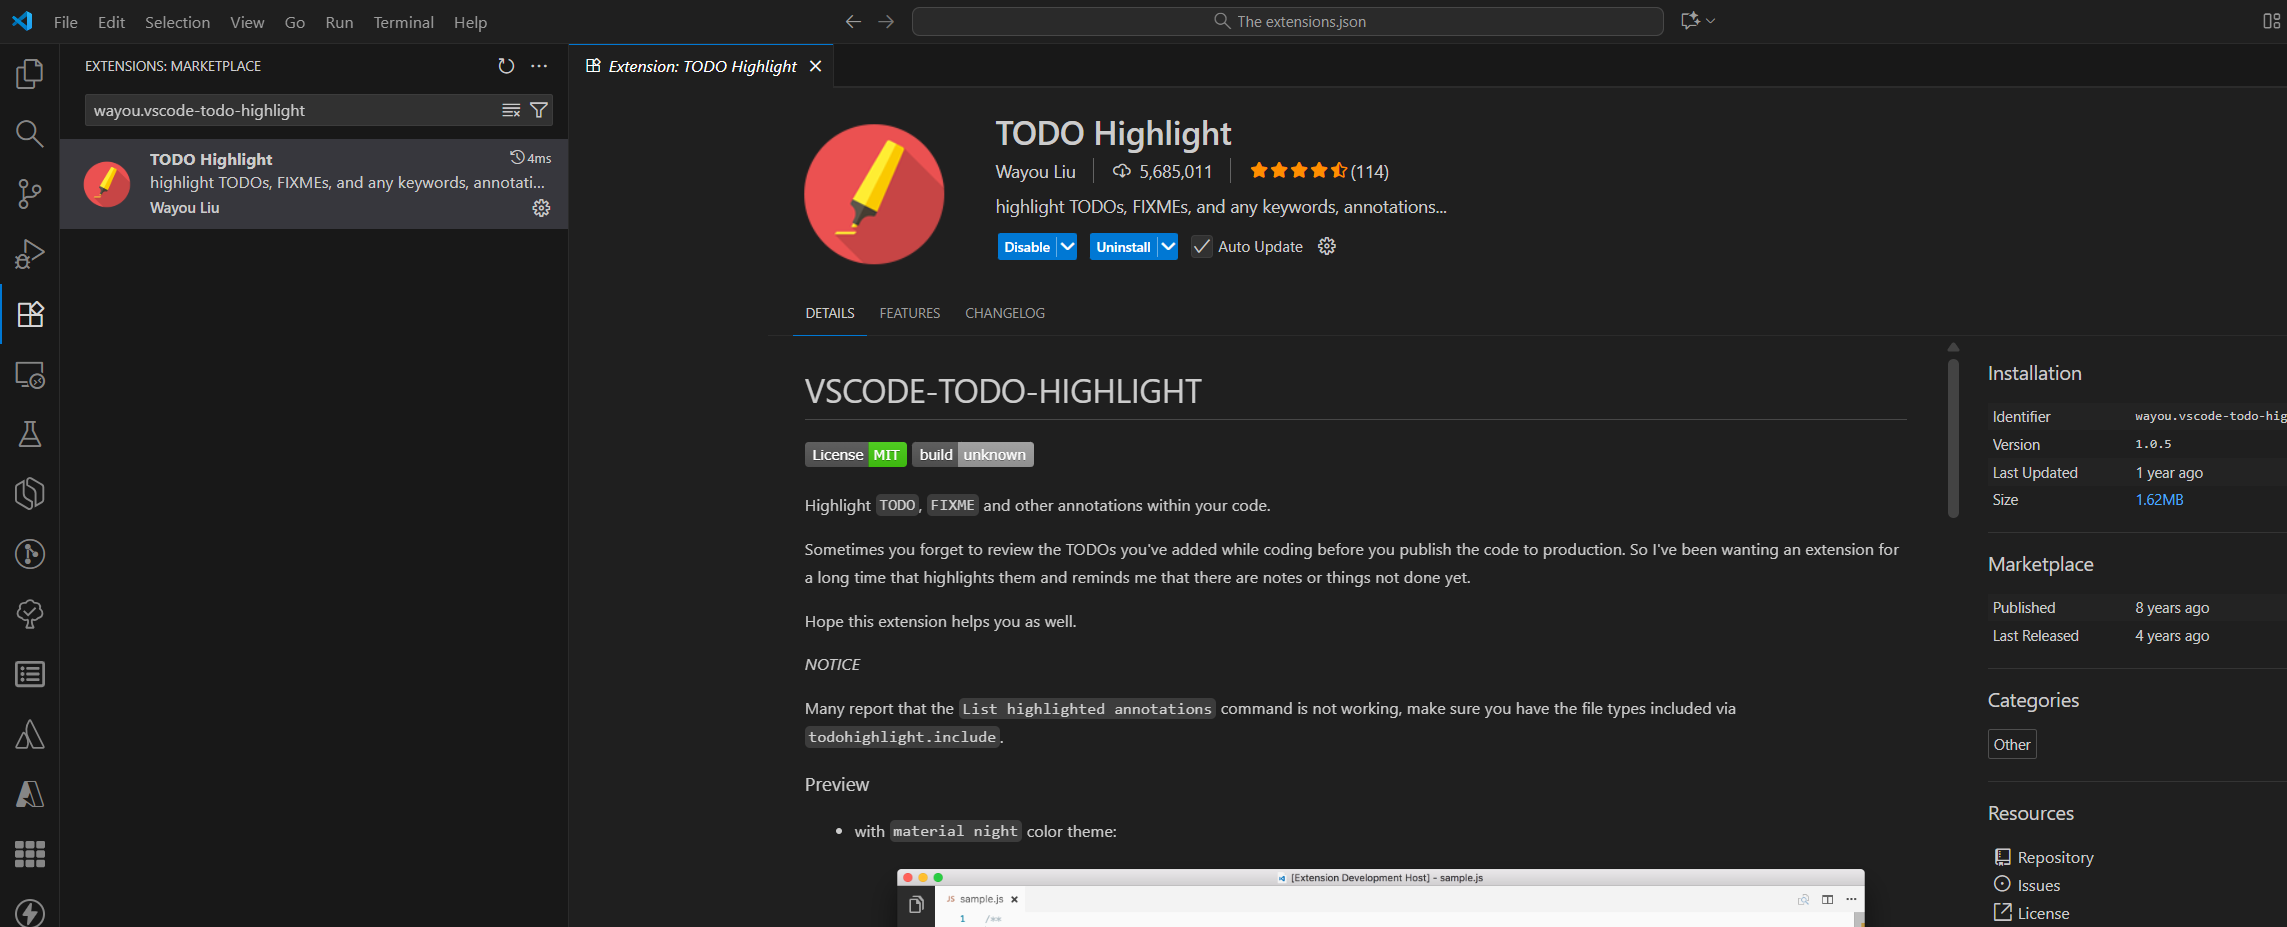Open the Copilot chat dropdown chevron
This screenshot has width=2287, height=927.
point(1711,21)
